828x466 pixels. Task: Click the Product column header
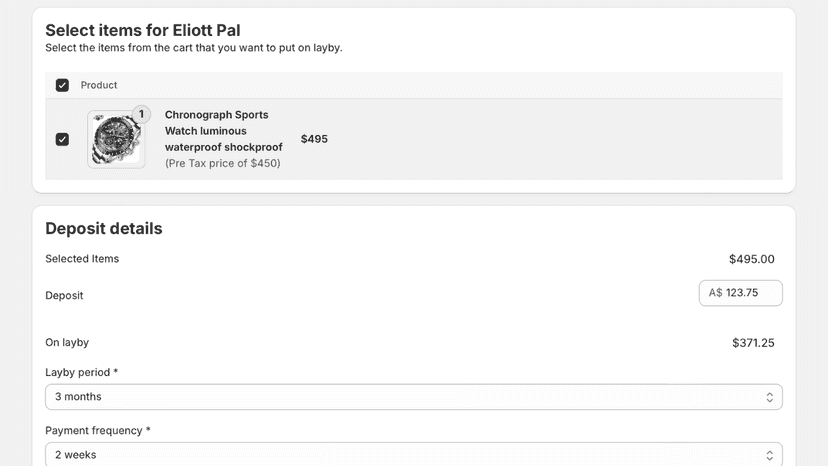(99, 85)
